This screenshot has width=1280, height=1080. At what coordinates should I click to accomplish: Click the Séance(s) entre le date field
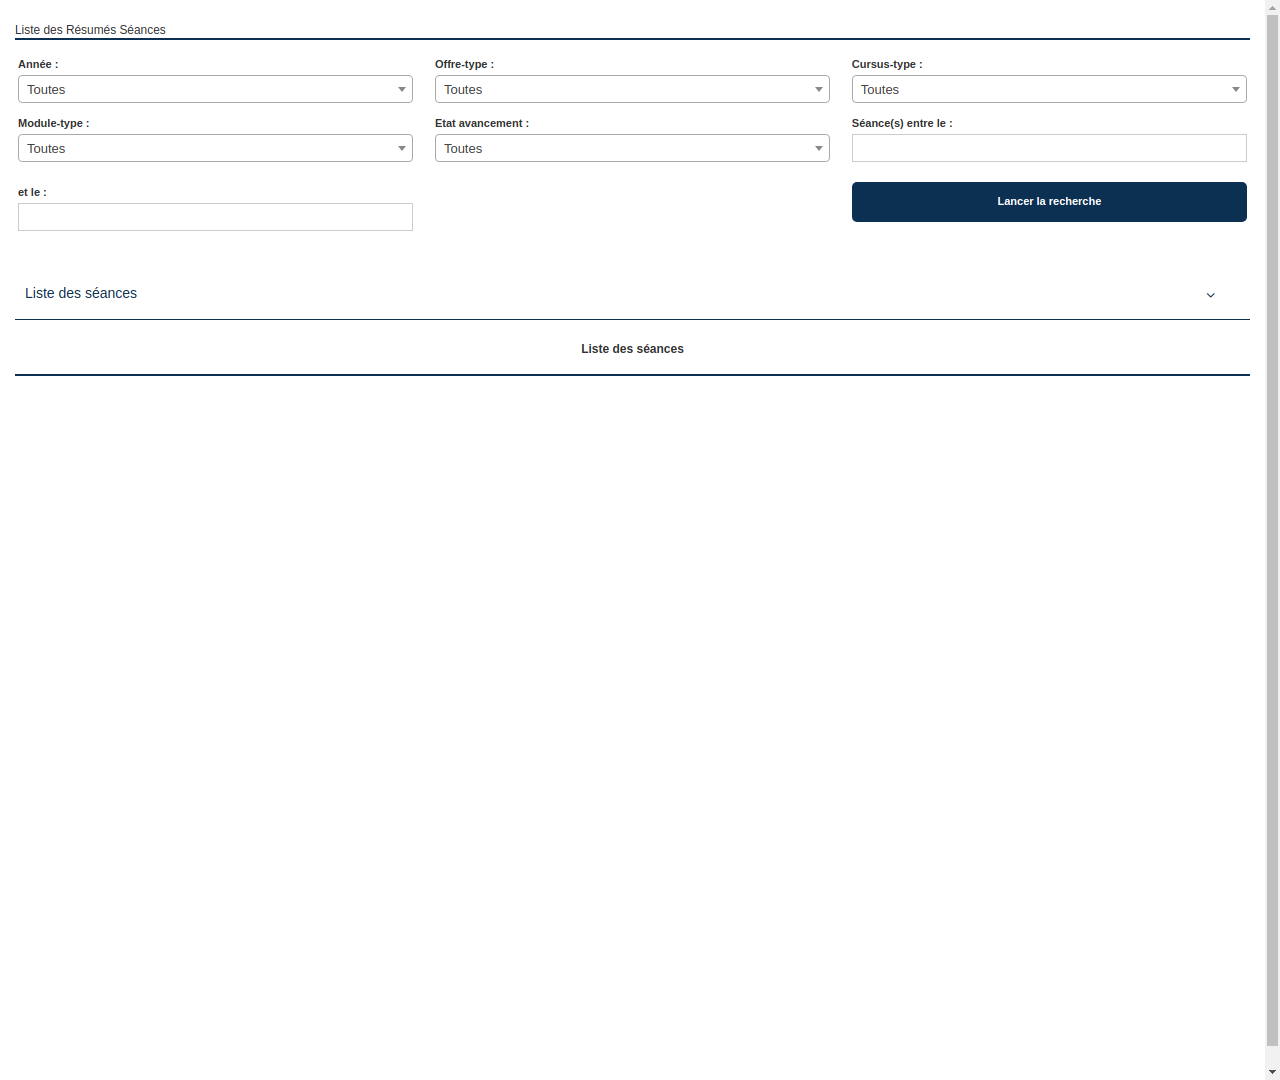point(1049,148)
